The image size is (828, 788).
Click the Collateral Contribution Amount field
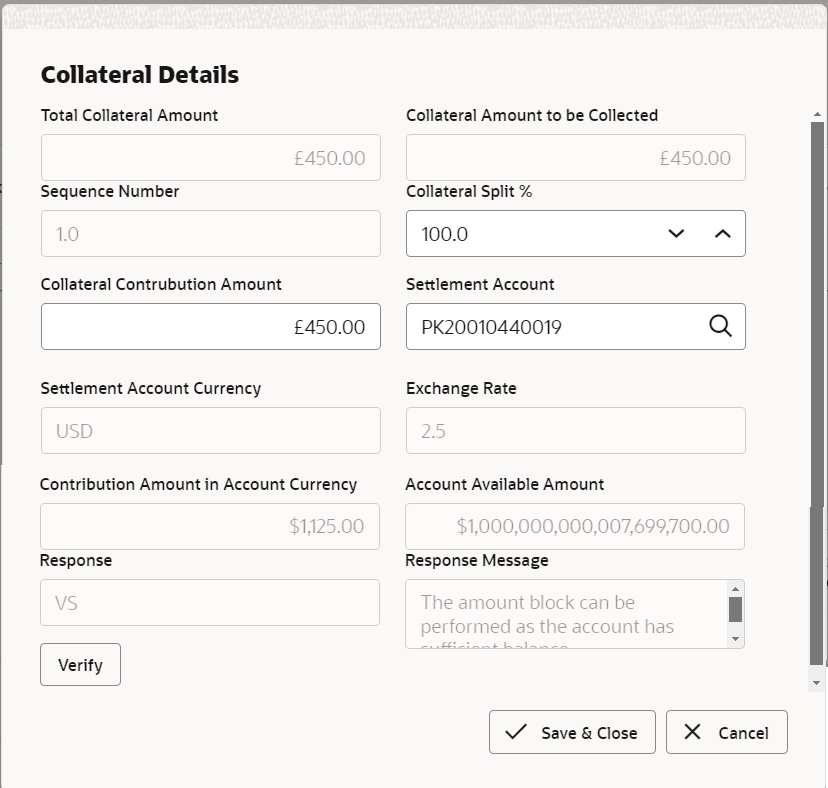[210, 327]
